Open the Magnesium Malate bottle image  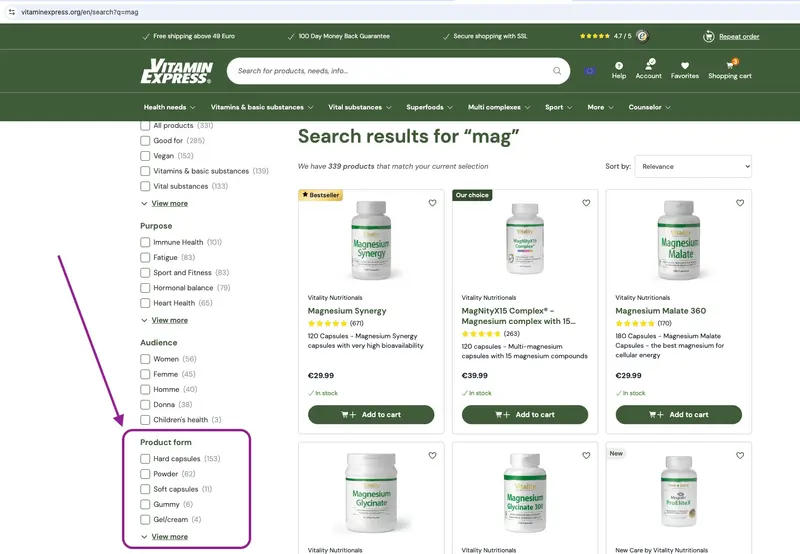(679, 240)
